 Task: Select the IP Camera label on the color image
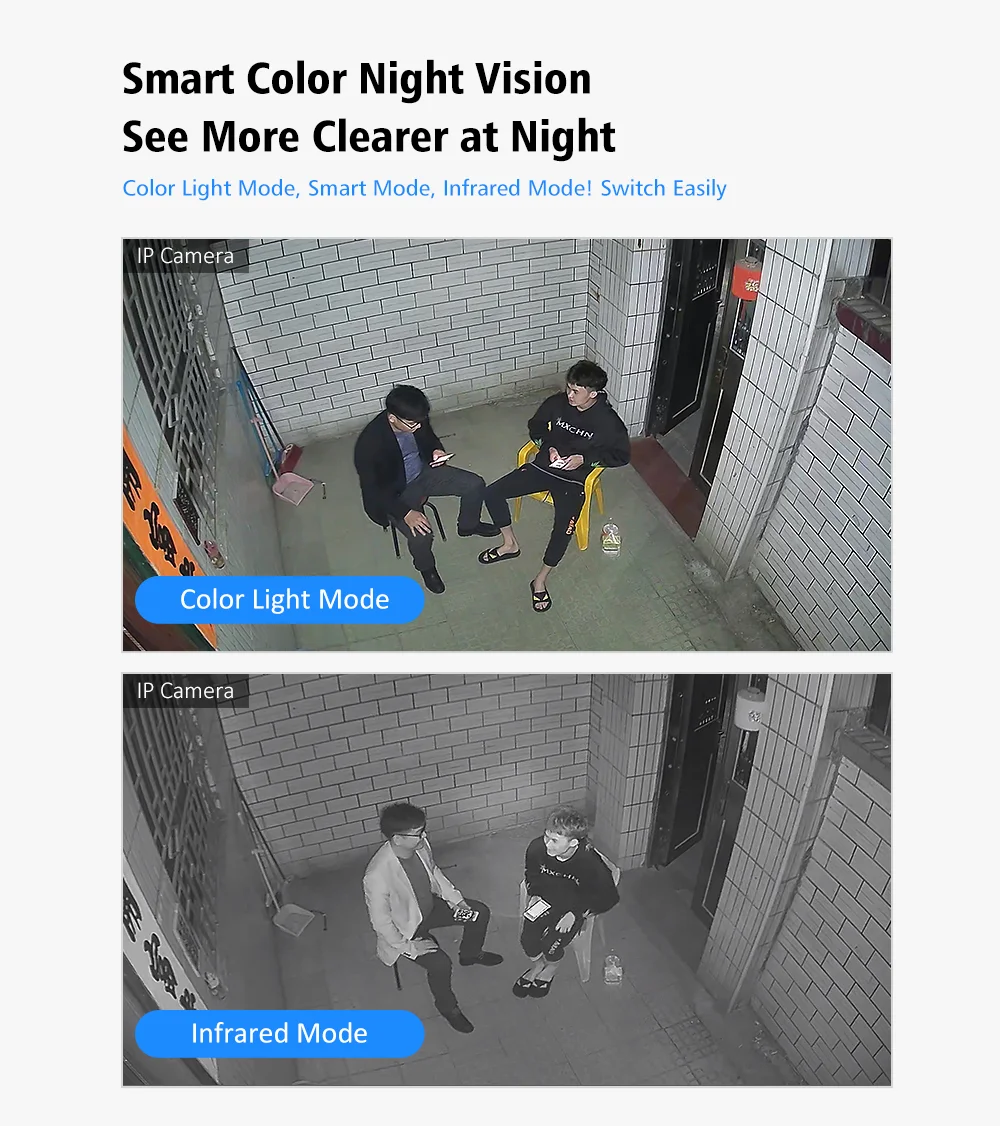coord(185,256)
